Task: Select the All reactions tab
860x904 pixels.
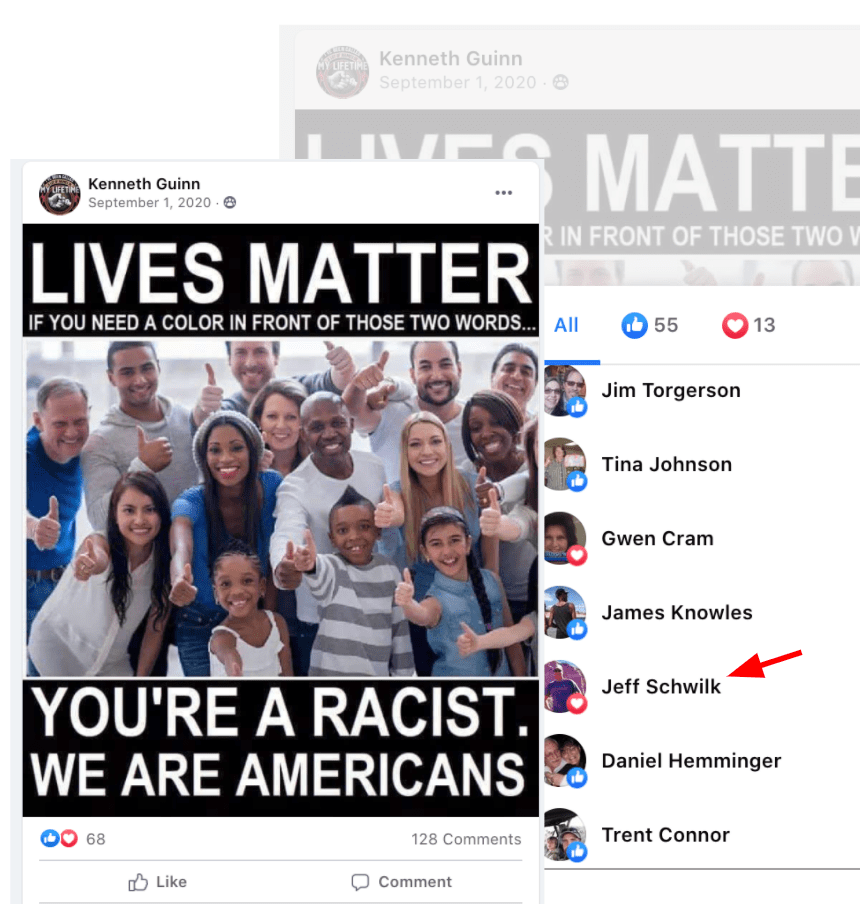Action: tap(566, 325)
